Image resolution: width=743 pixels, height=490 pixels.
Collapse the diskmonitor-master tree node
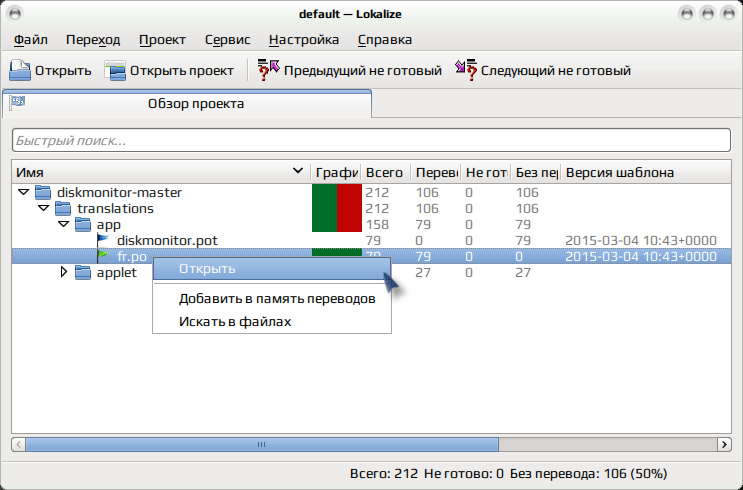(x=23, y=192)
